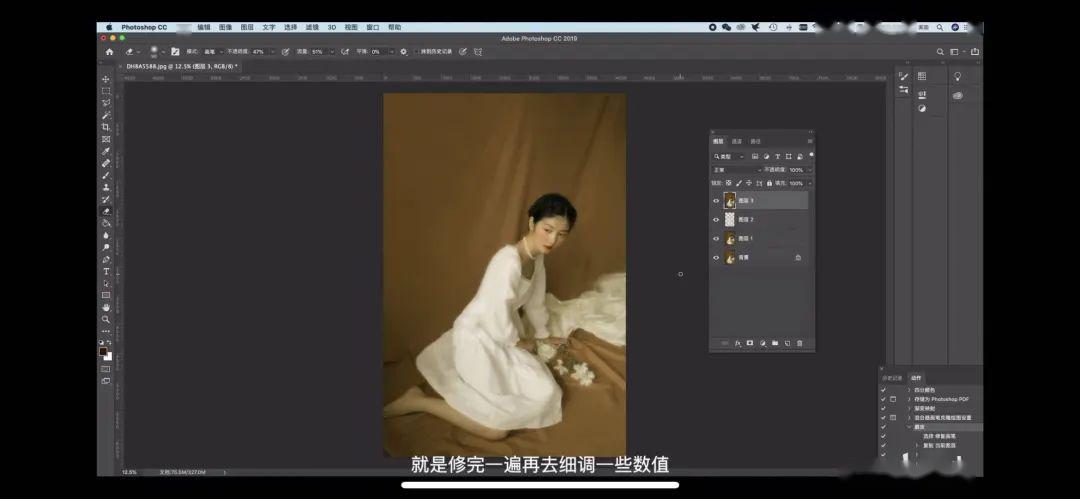Toggle visibility of the 背景 layer
The height and width of the screenshot is (499, 1080).
pyautogui.click(x=716, y=258)
